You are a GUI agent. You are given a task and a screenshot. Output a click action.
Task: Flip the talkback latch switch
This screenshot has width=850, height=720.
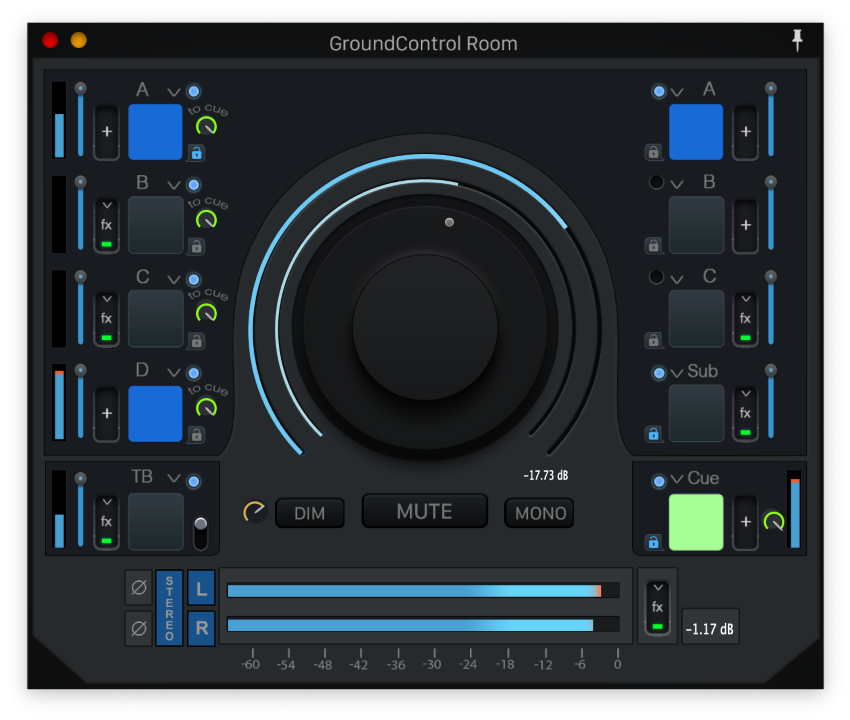[x=201, y=532]
